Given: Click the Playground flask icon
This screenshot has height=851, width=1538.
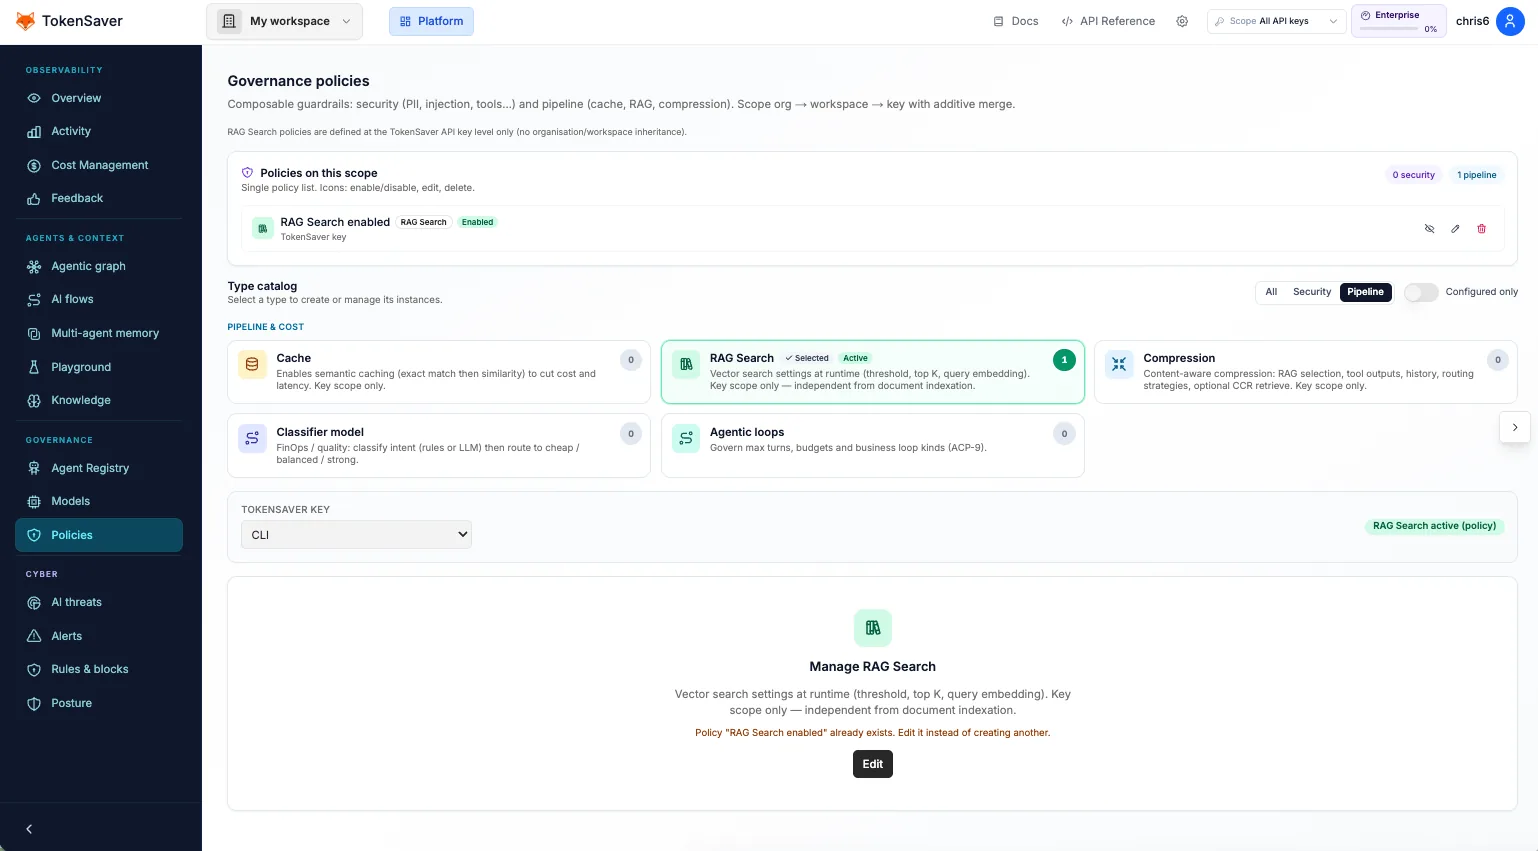Looking at the screenshot, I should coord(34,367).
